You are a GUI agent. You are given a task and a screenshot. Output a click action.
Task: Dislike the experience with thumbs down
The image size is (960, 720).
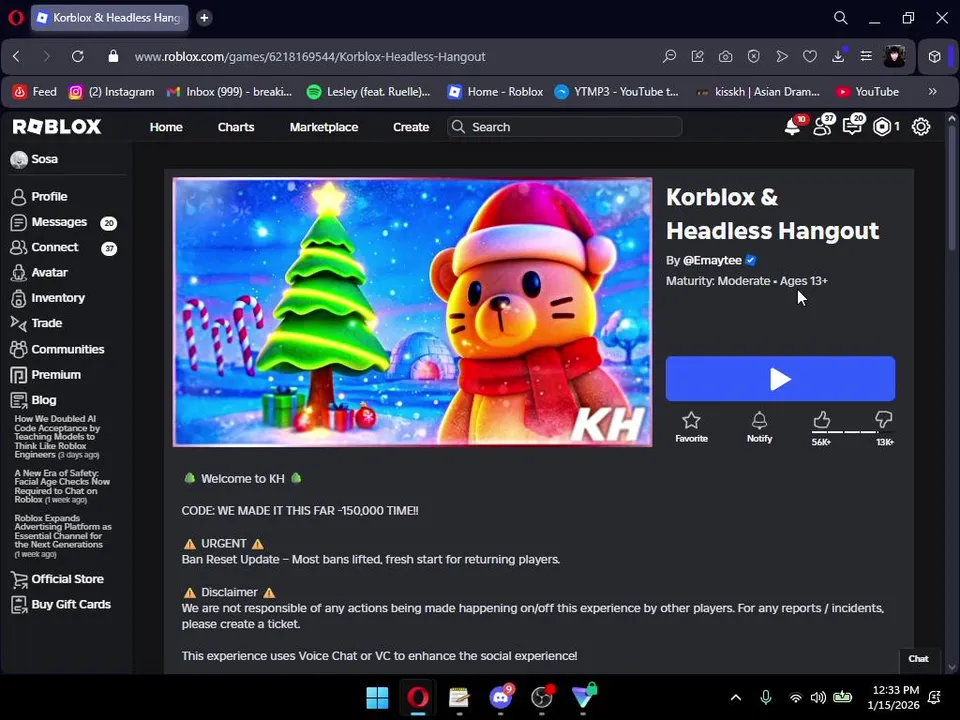[883, 420]
